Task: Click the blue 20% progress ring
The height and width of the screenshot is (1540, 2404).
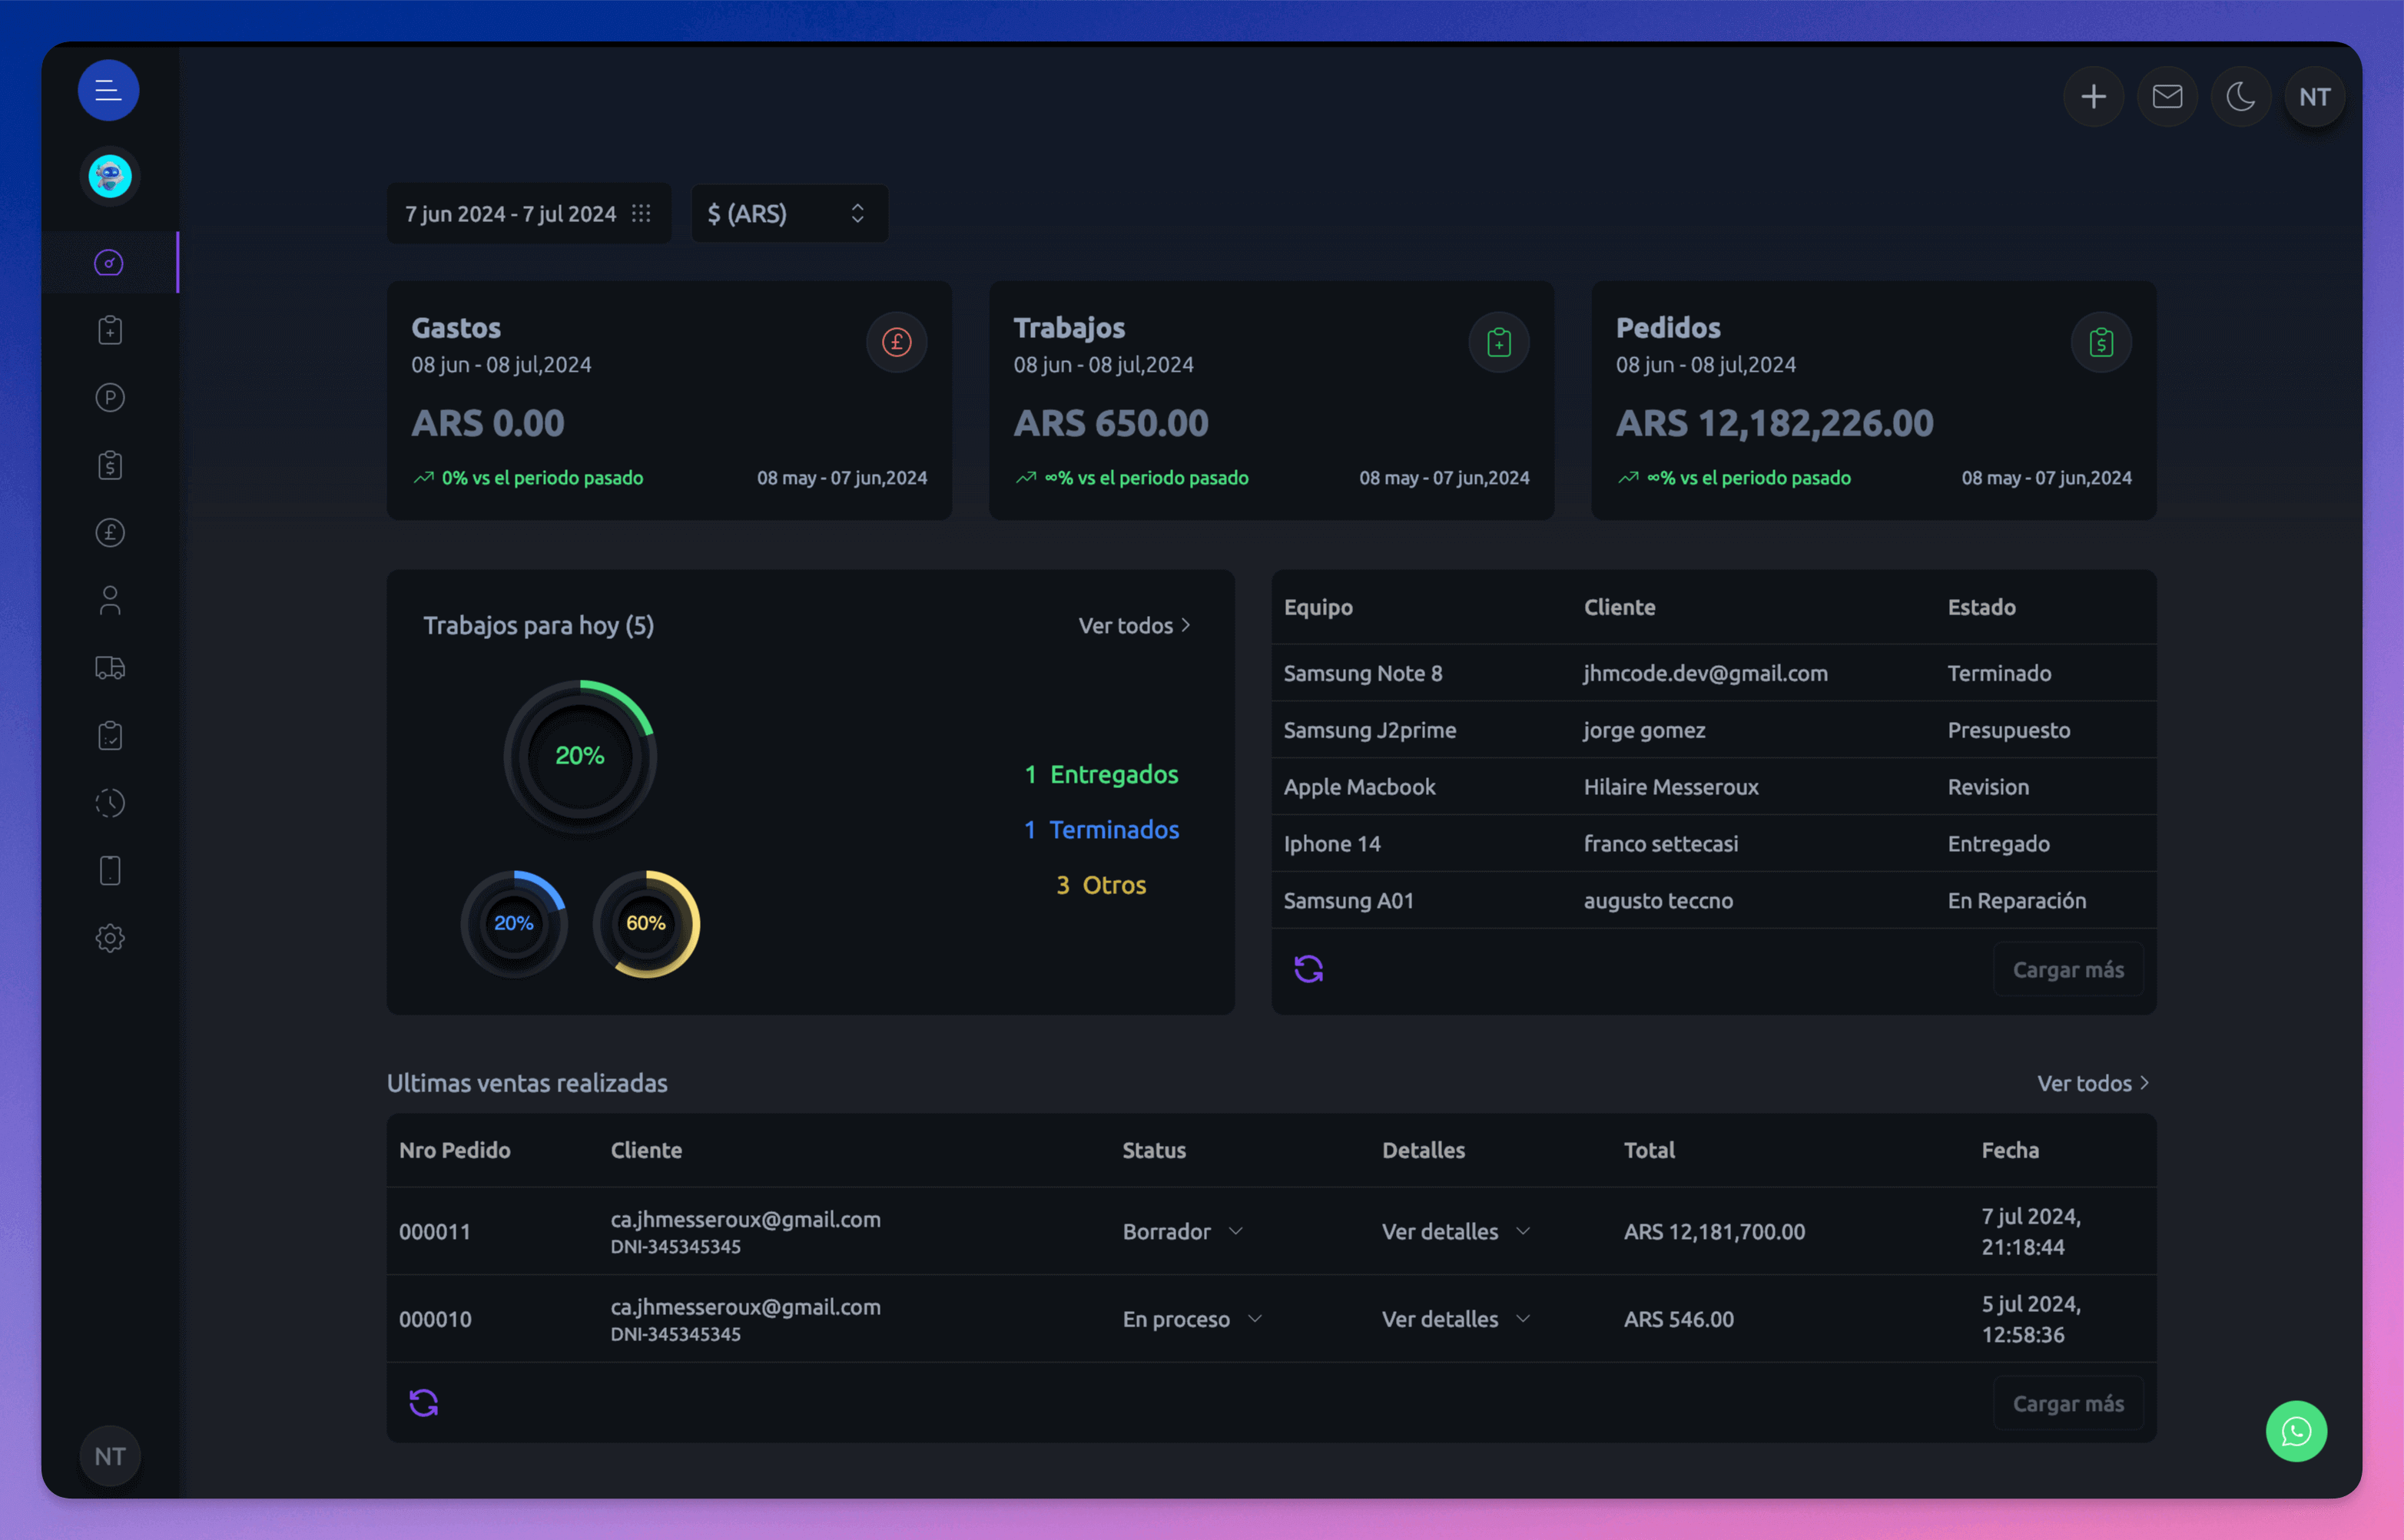Action: (x=514, y=924)
